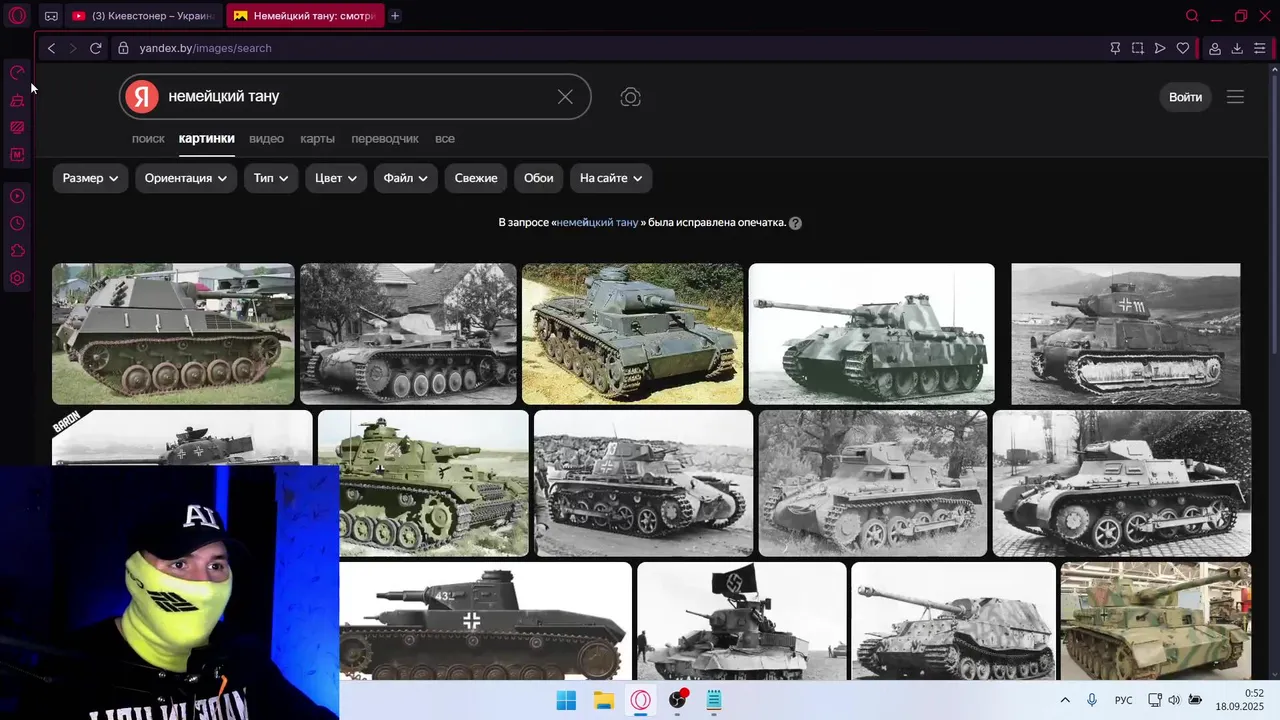Open Easy Setup sliders icon
The image size is (1280, 720).
[x=1260, y=48]
